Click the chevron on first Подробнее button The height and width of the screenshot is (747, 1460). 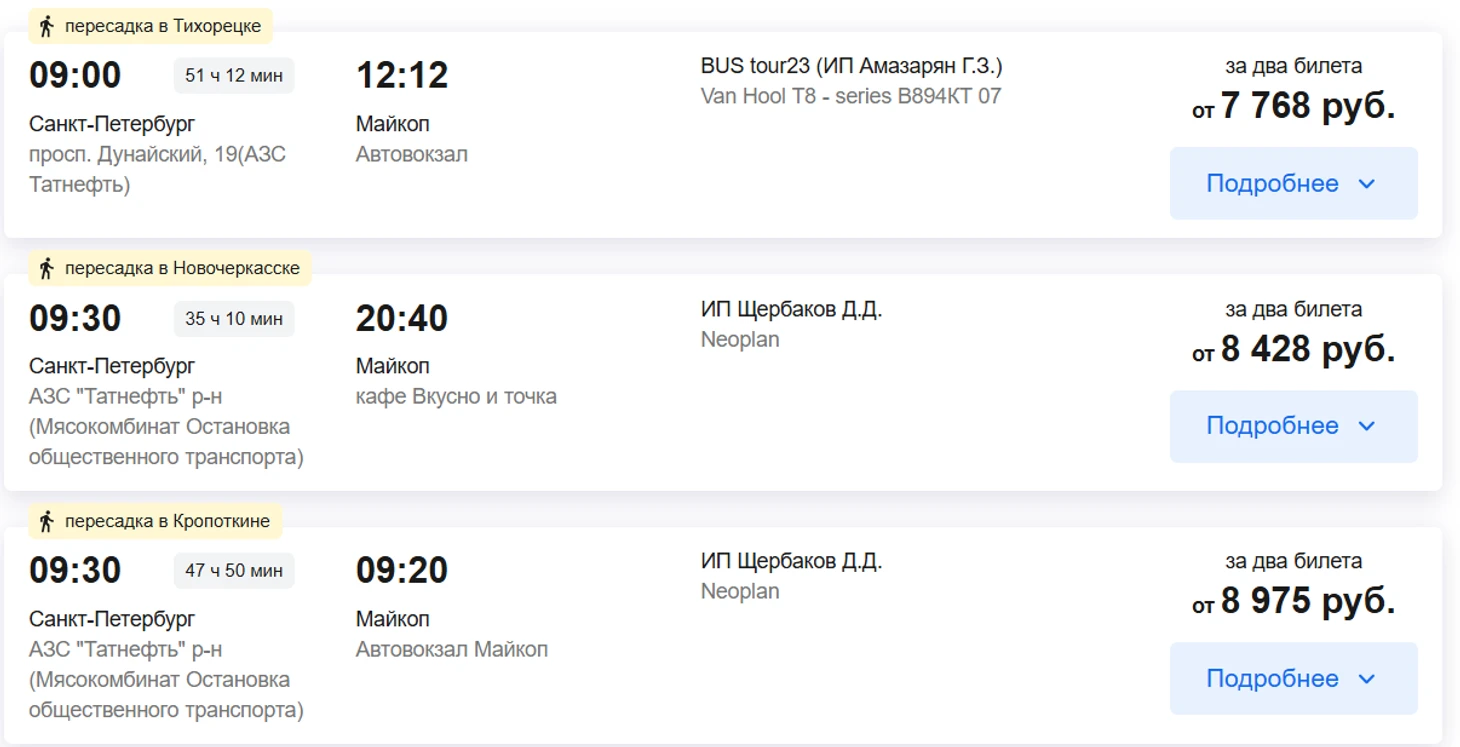[x=1367, y=184]
